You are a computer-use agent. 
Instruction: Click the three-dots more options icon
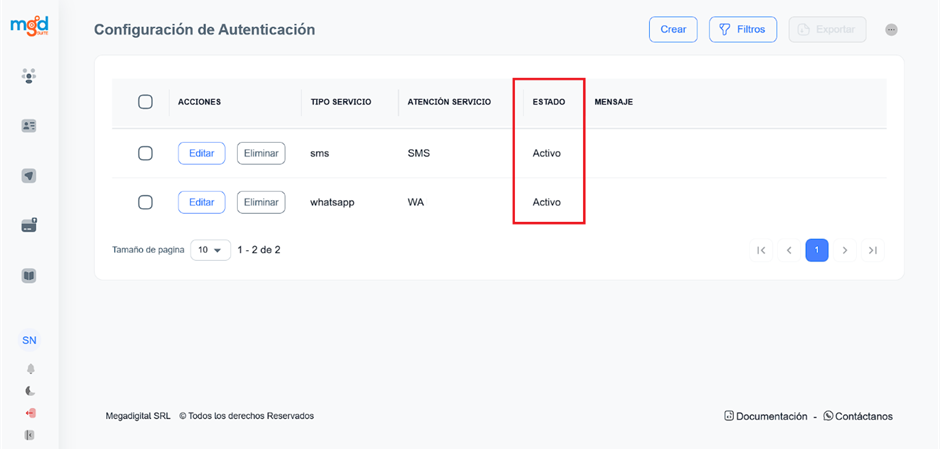coord(891,30)
